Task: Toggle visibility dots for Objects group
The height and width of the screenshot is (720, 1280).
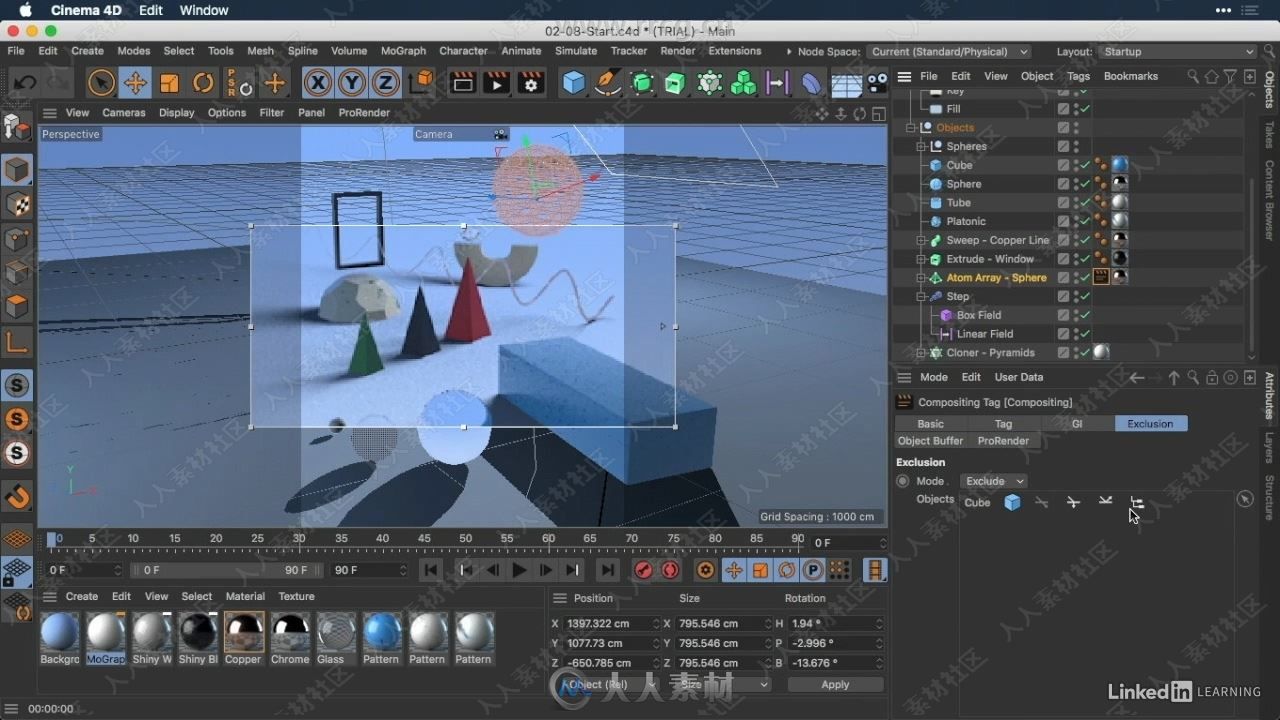Action: click(1076, 127)
